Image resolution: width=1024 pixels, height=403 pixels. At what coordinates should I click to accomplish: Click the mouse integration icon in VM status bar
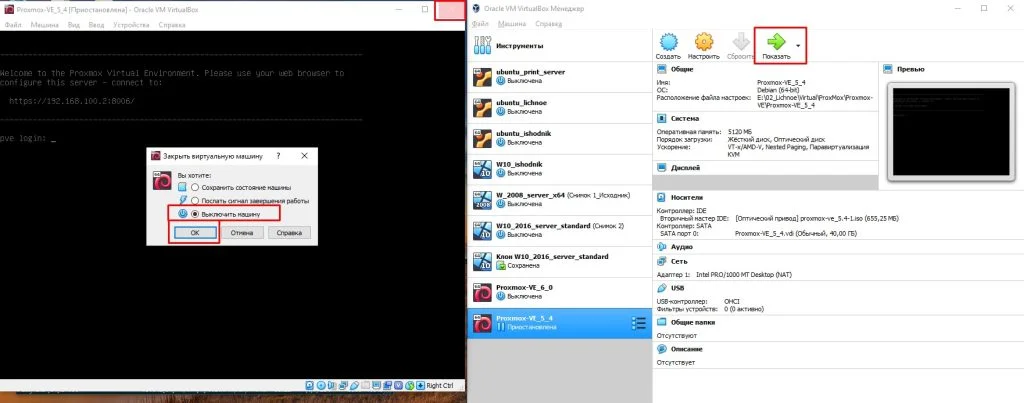(x=409, y=385)
